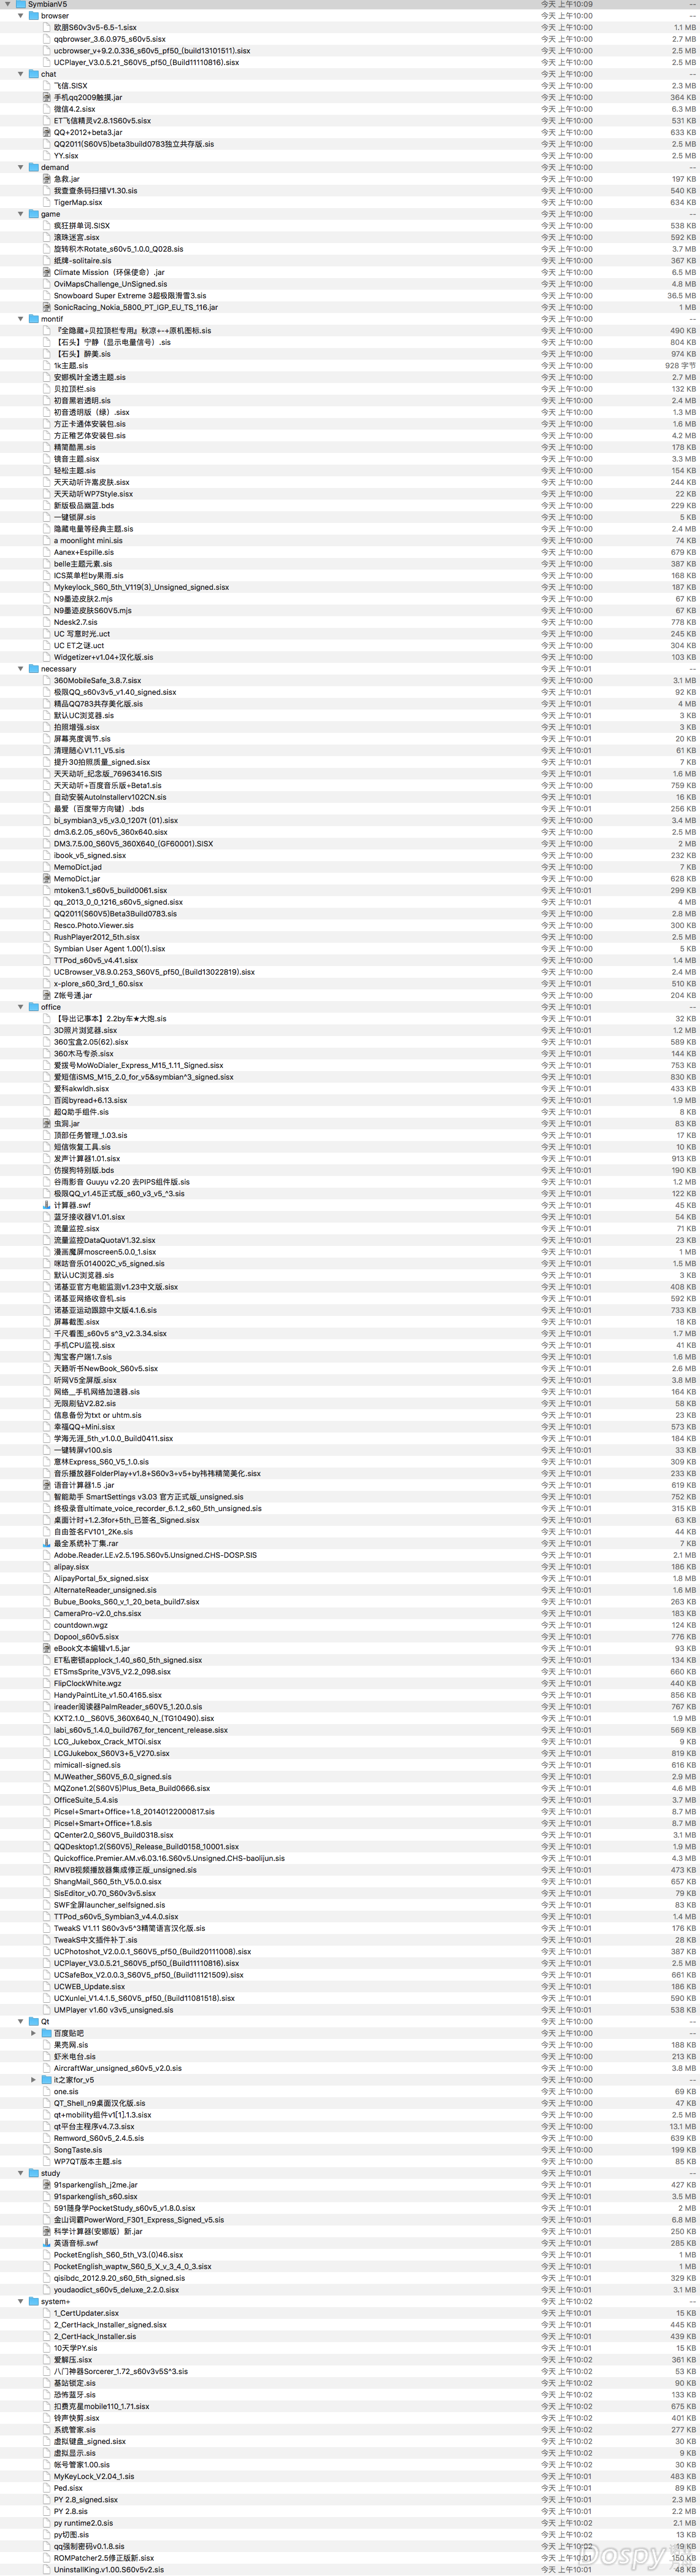The width and height of the screenshot is (700, 2576).
Task: Click the jar icon of 手机qq2009触摸.jar
Action: pos(47,97)
